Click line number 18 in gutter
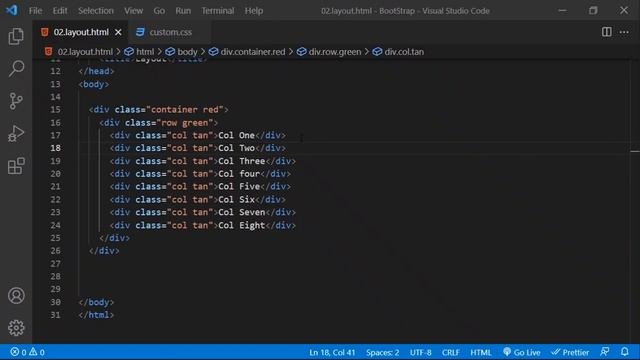The width and height of the screenshot is (640, 360). pos(55,148)
